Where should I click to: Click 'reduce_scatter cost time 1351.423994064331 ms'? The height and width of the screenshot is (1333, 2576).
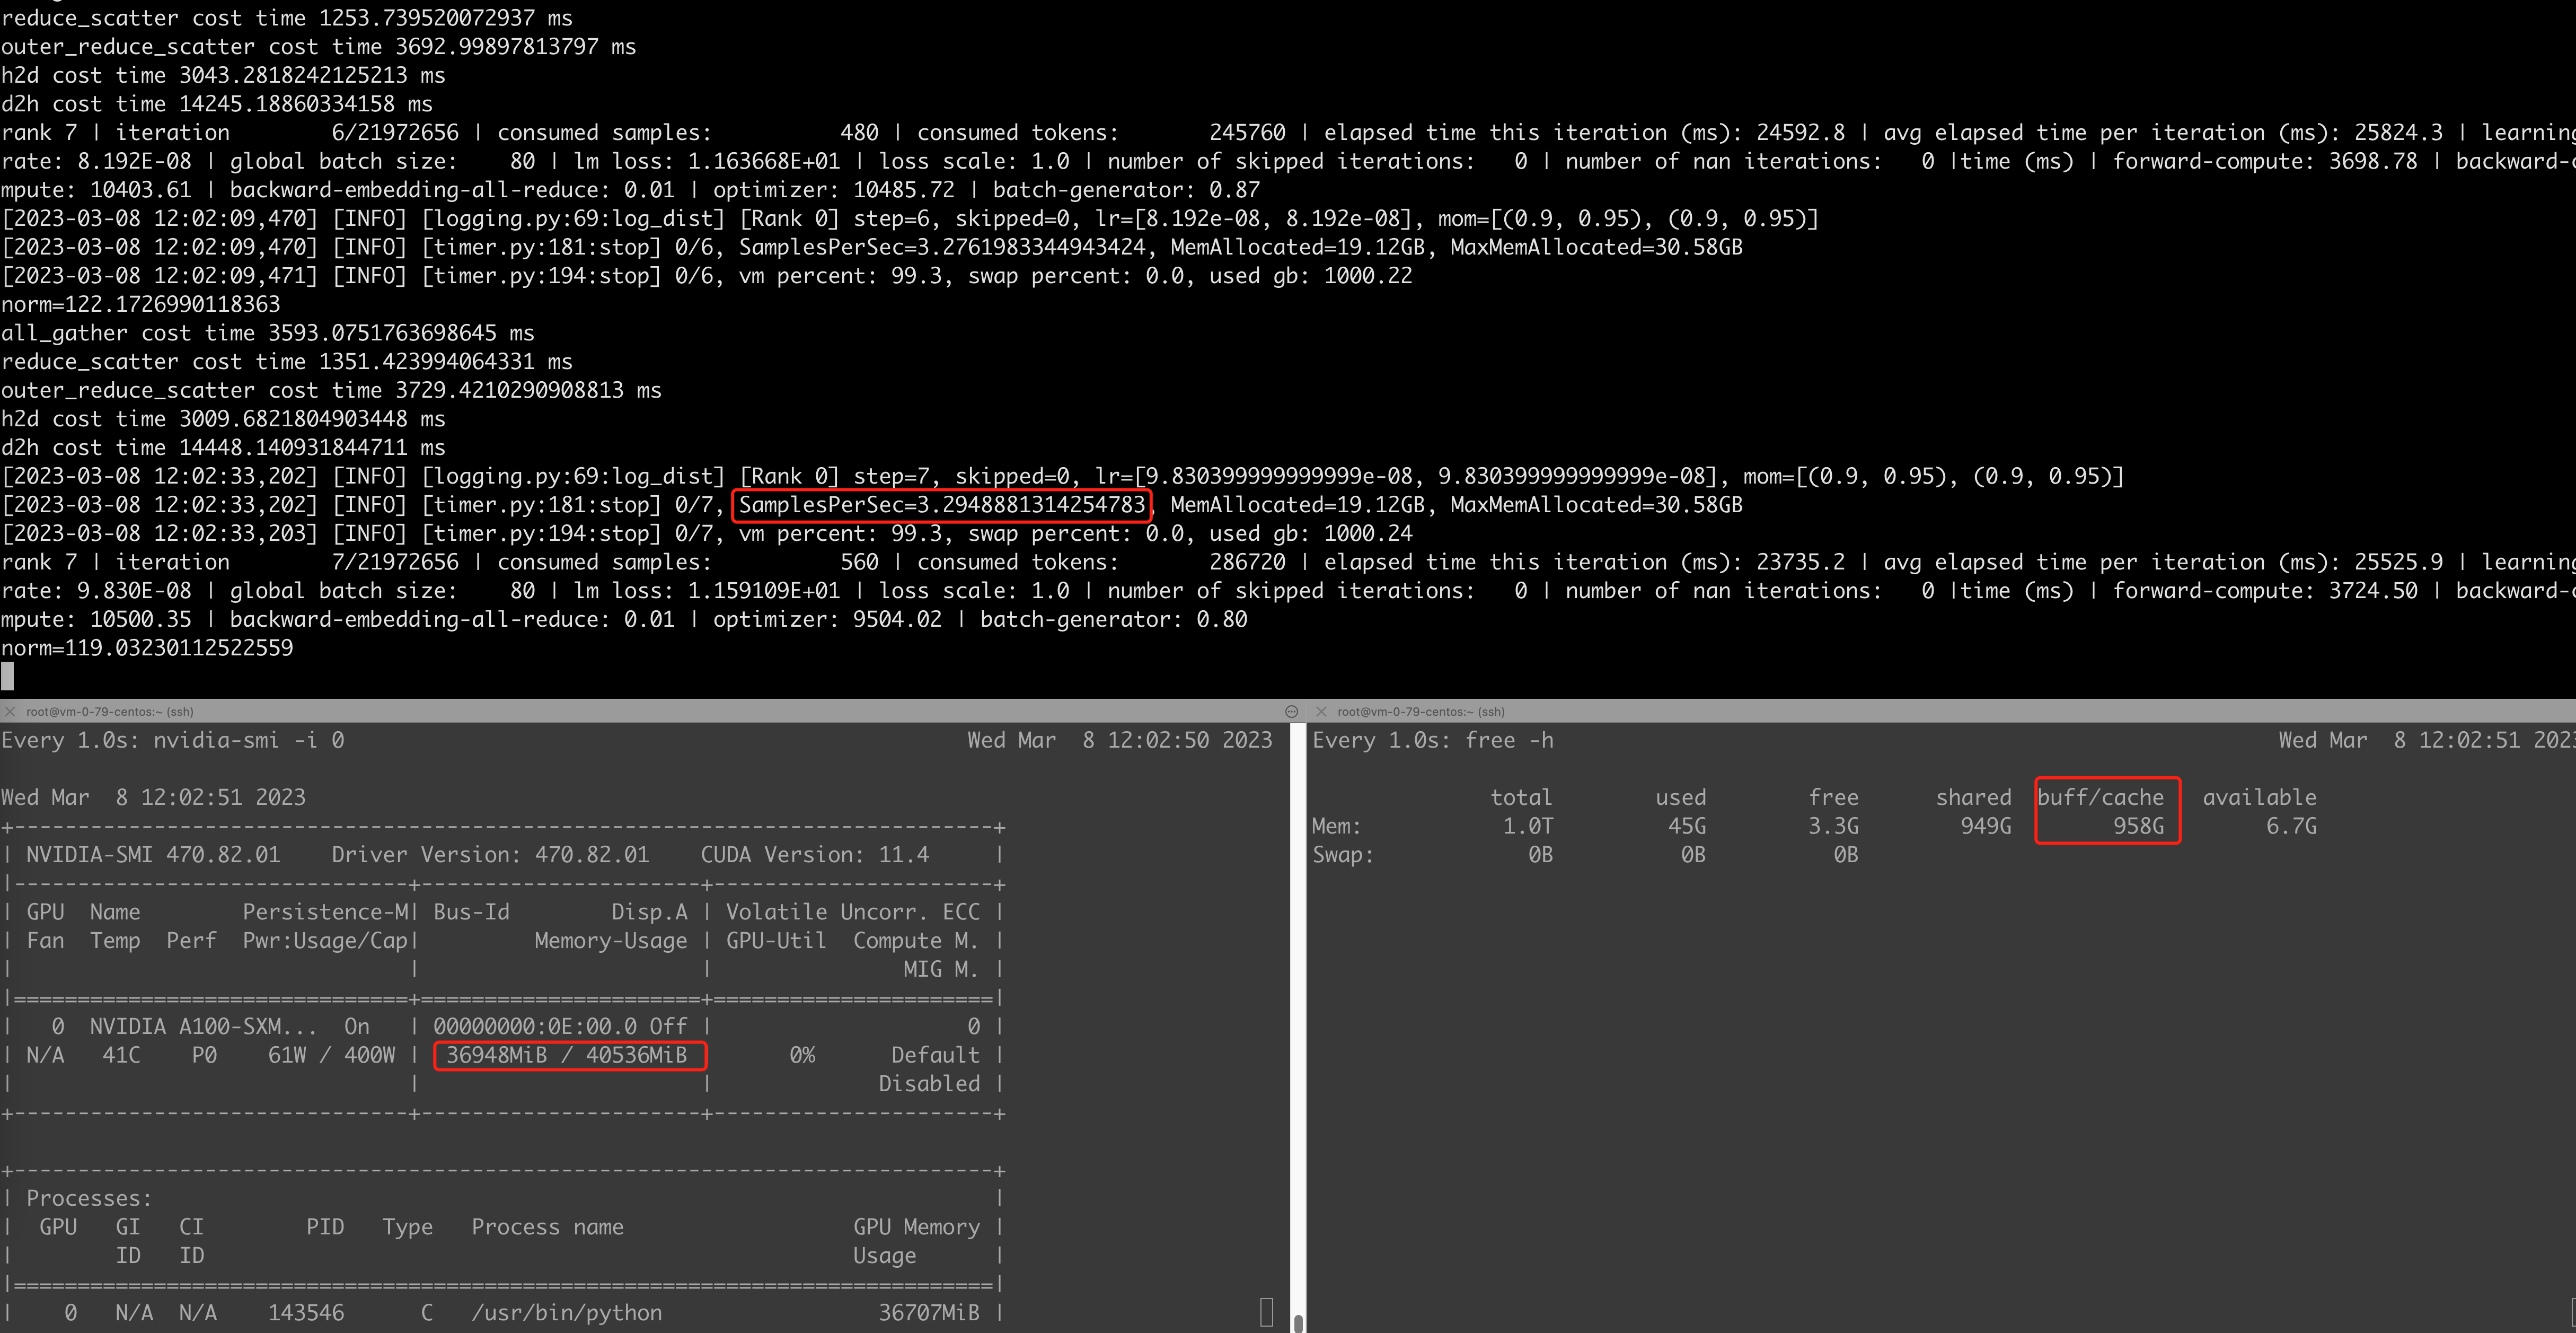[x=287, y=362]
